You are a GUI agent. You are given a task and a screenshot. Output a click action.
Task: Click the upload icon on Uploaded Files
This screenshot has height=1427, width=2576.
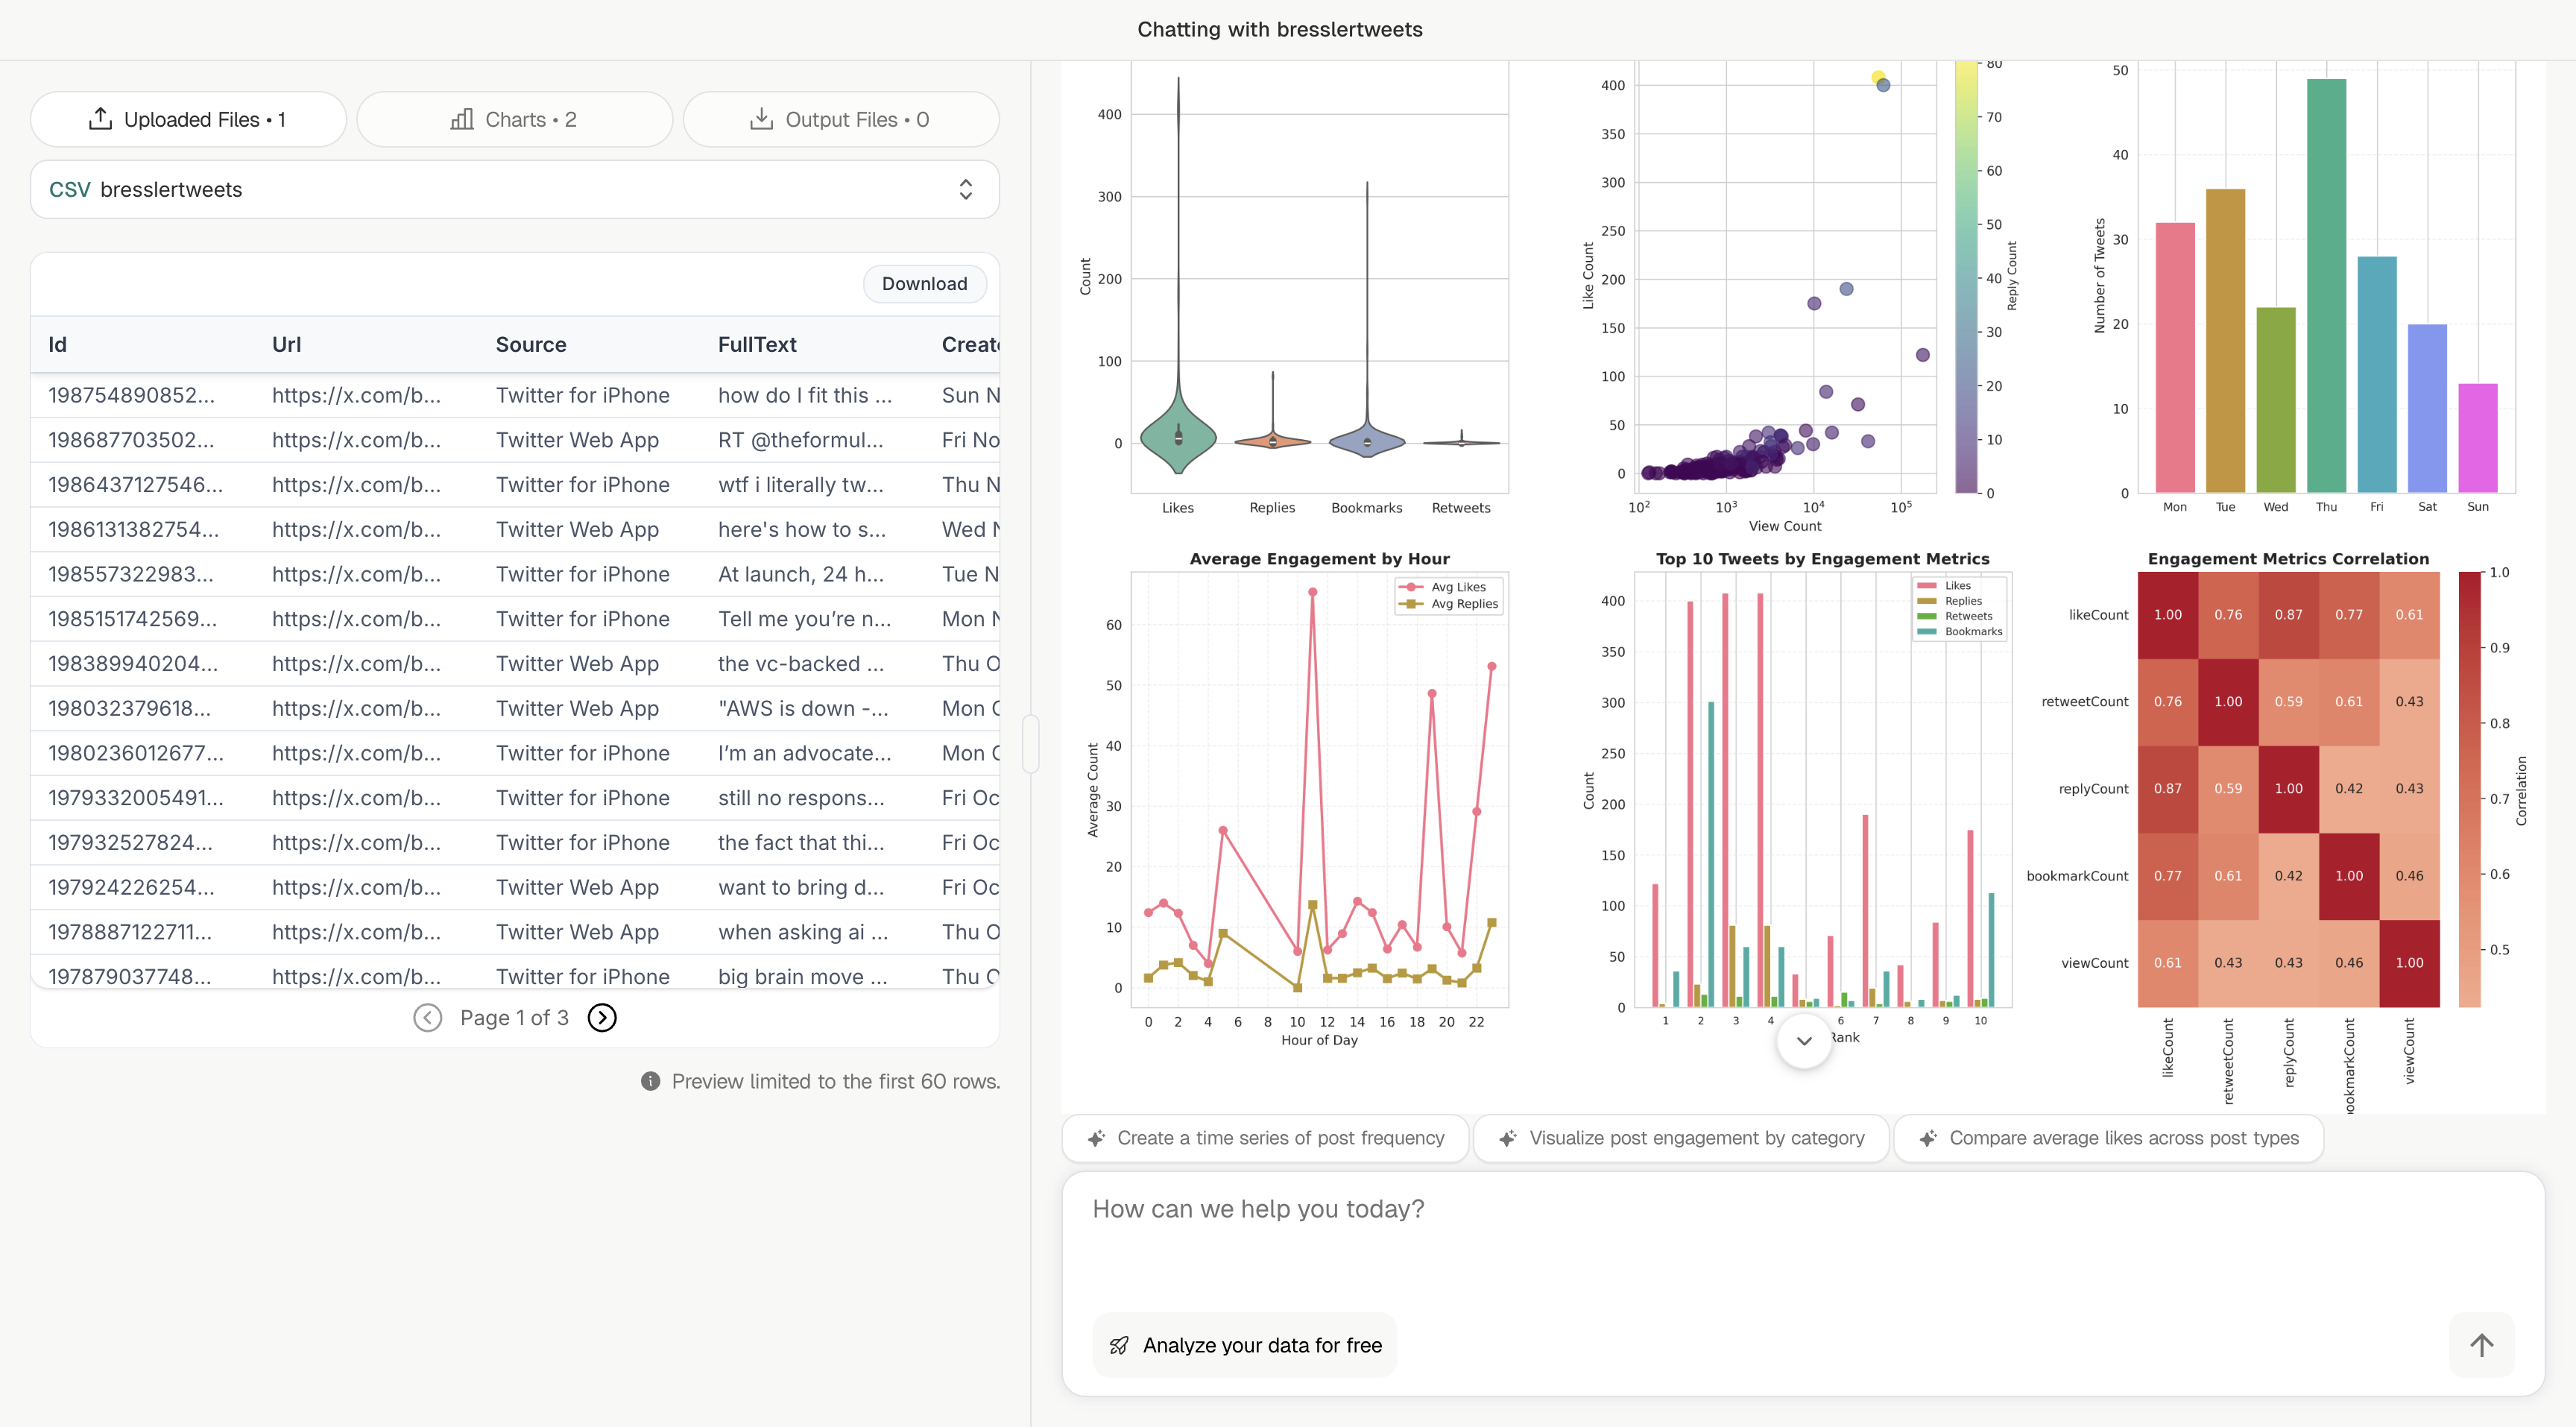coord(100,118)
